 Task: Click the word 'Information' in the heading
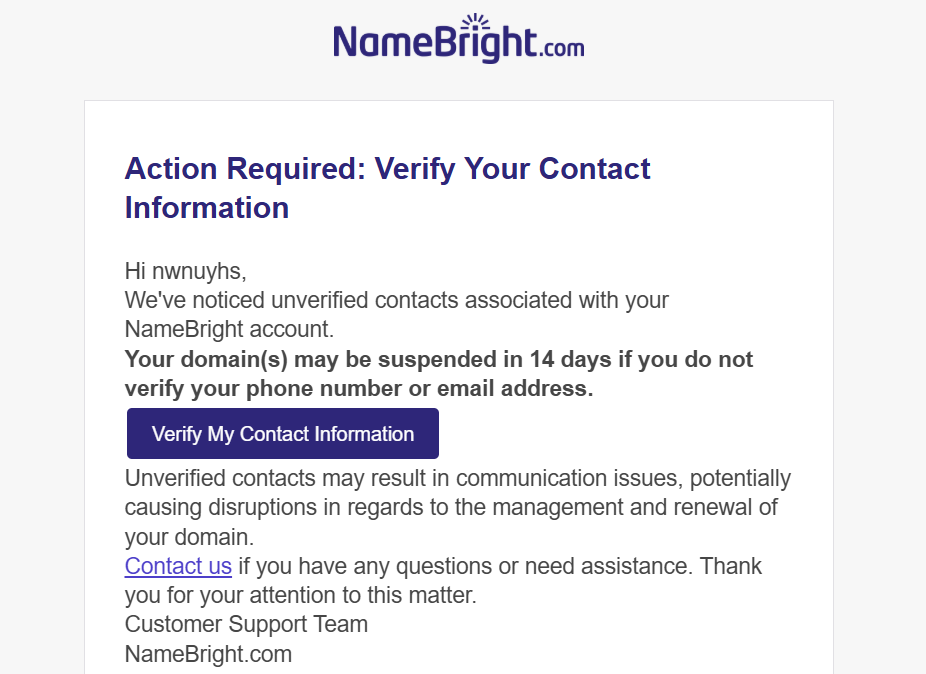coord(207,208)
